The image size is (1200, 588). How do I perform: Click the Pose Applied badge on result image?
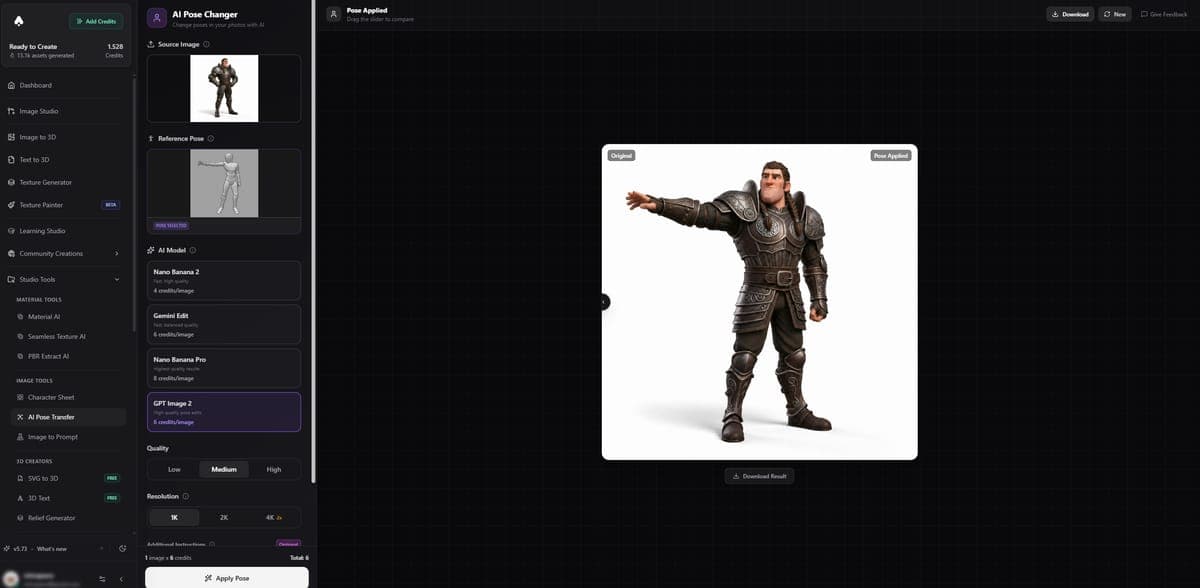tap(890, 156)
